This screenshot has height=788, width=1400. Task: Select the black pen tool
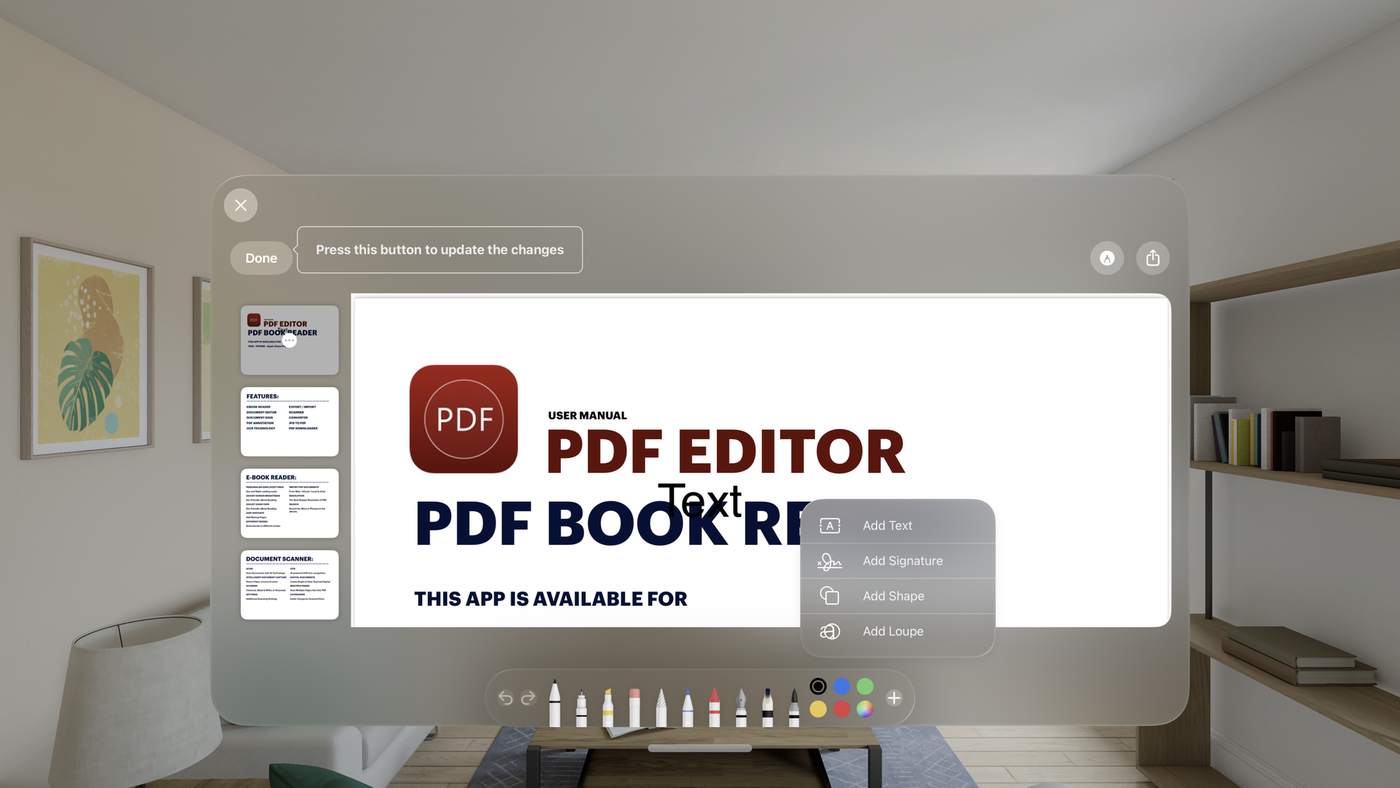tap(555, 704)
